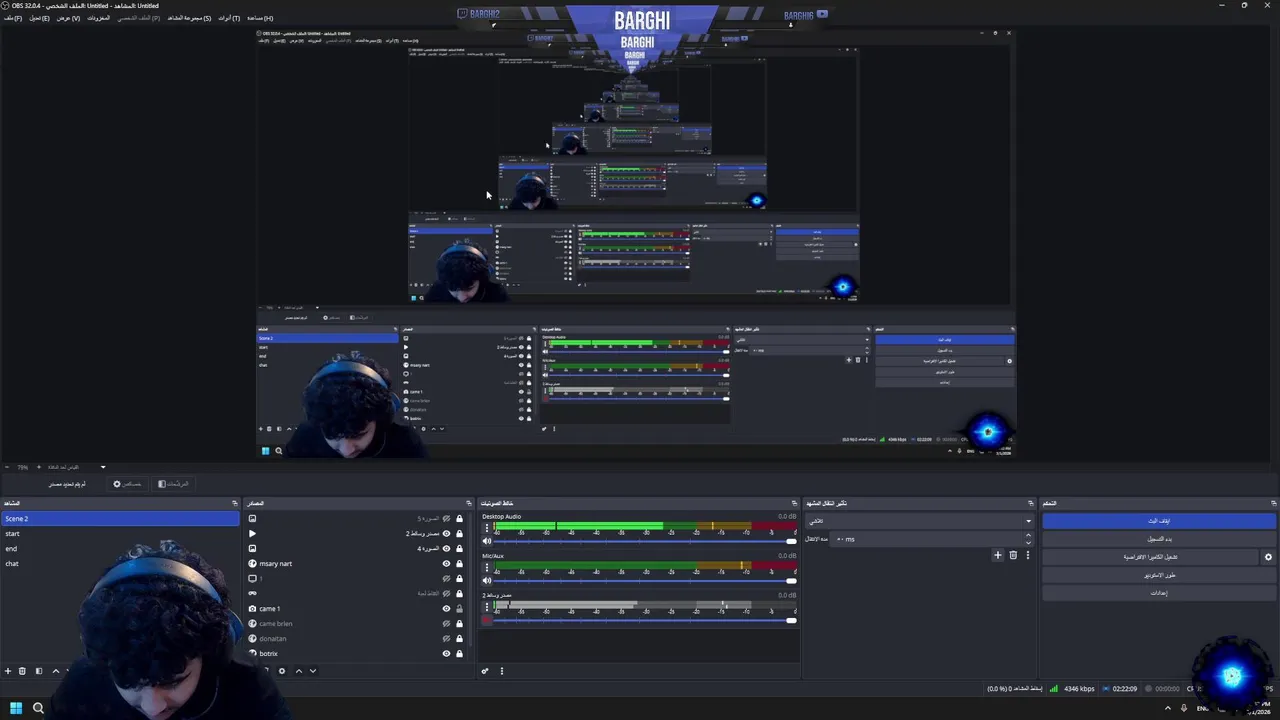Show the came brlen source via eye icon
This screenshot has height=720, width=1280.
coord(446,624)
